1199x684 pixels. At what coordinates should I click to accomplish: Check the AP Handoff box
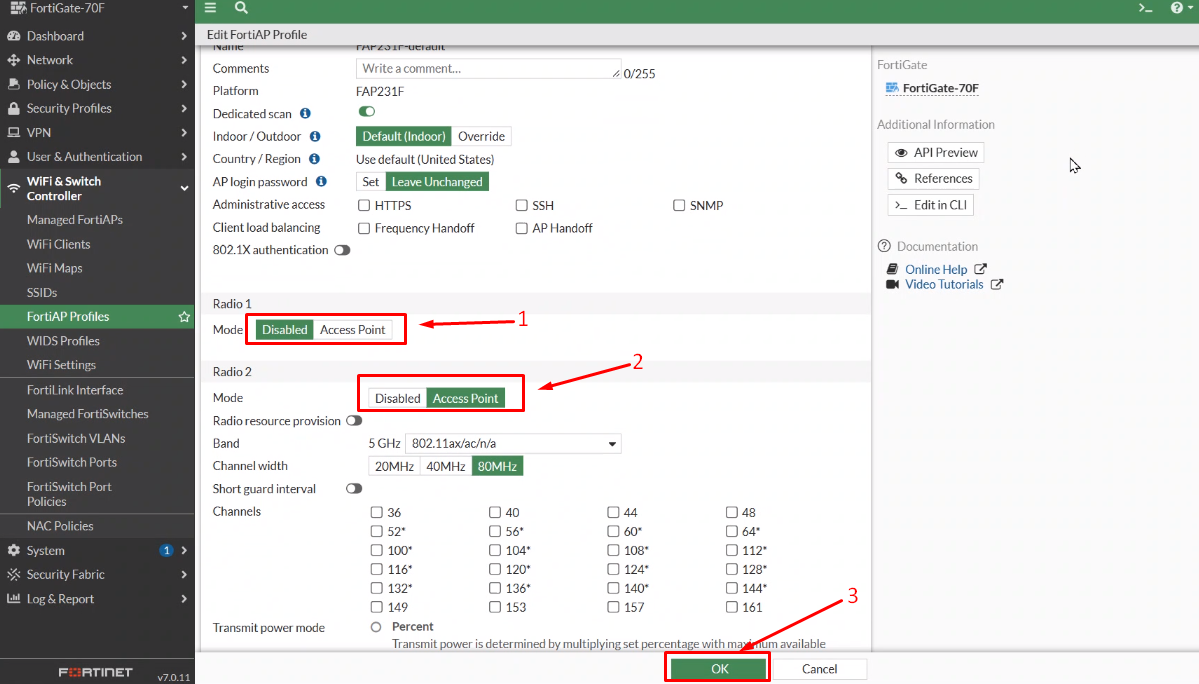(x=522, y=228)
